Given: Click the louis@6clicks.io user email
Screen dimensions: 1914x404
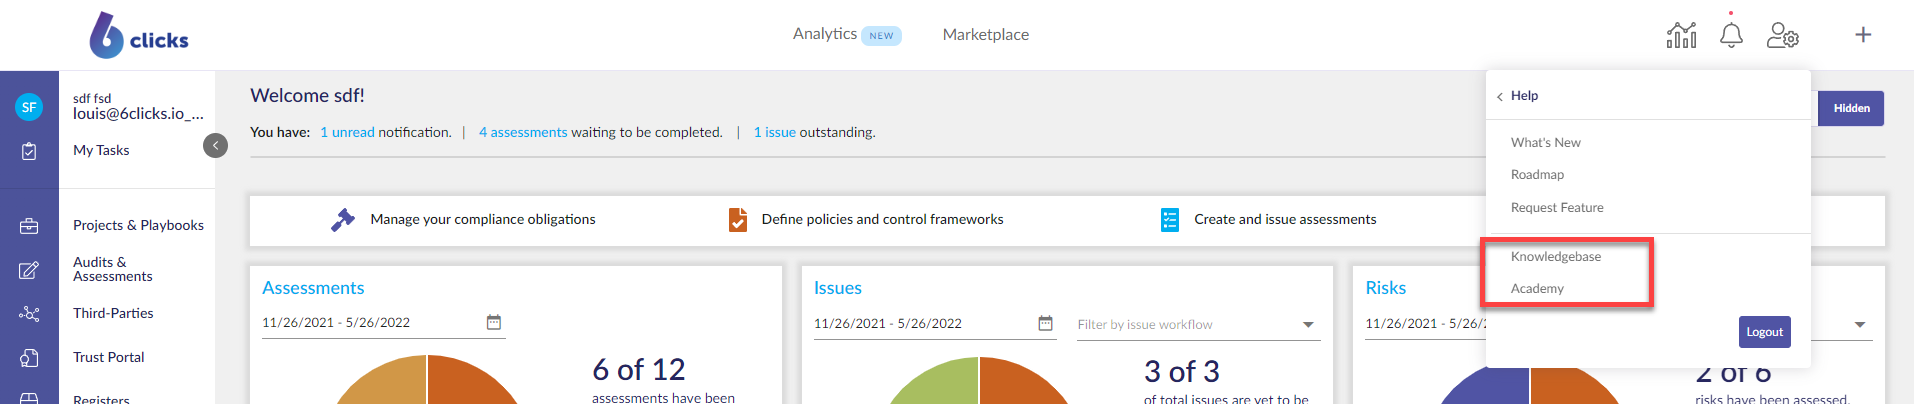Looking at the screenshot, I should 138,114.
